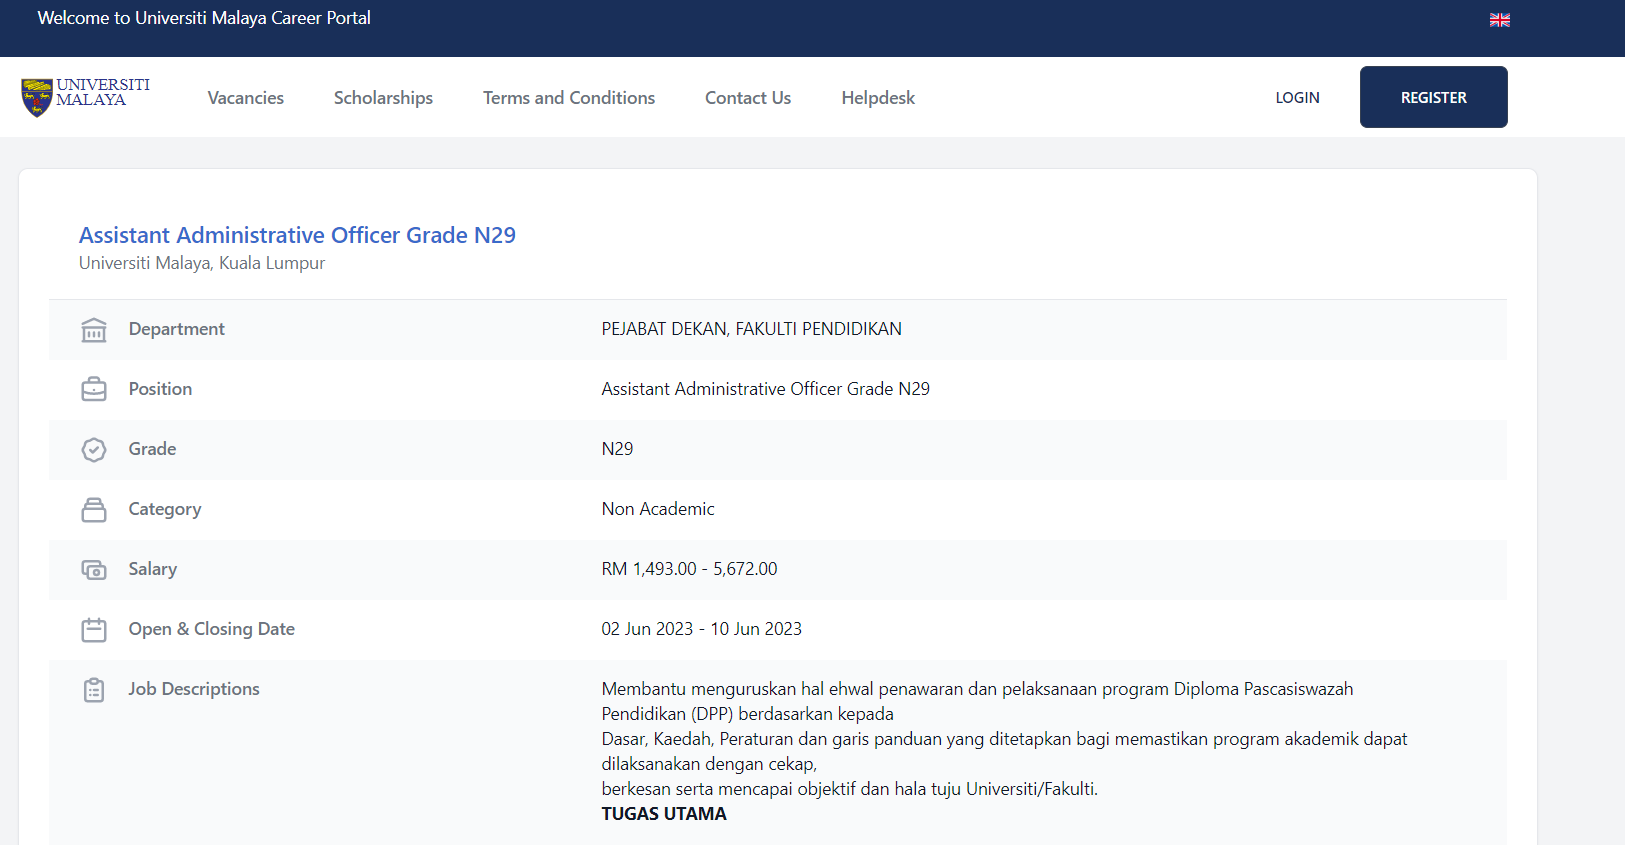Click the Grade checkmark badge icon
The height and width of the screenshot is (845, 1625).
pyautogui.click(x=94, y=450)
